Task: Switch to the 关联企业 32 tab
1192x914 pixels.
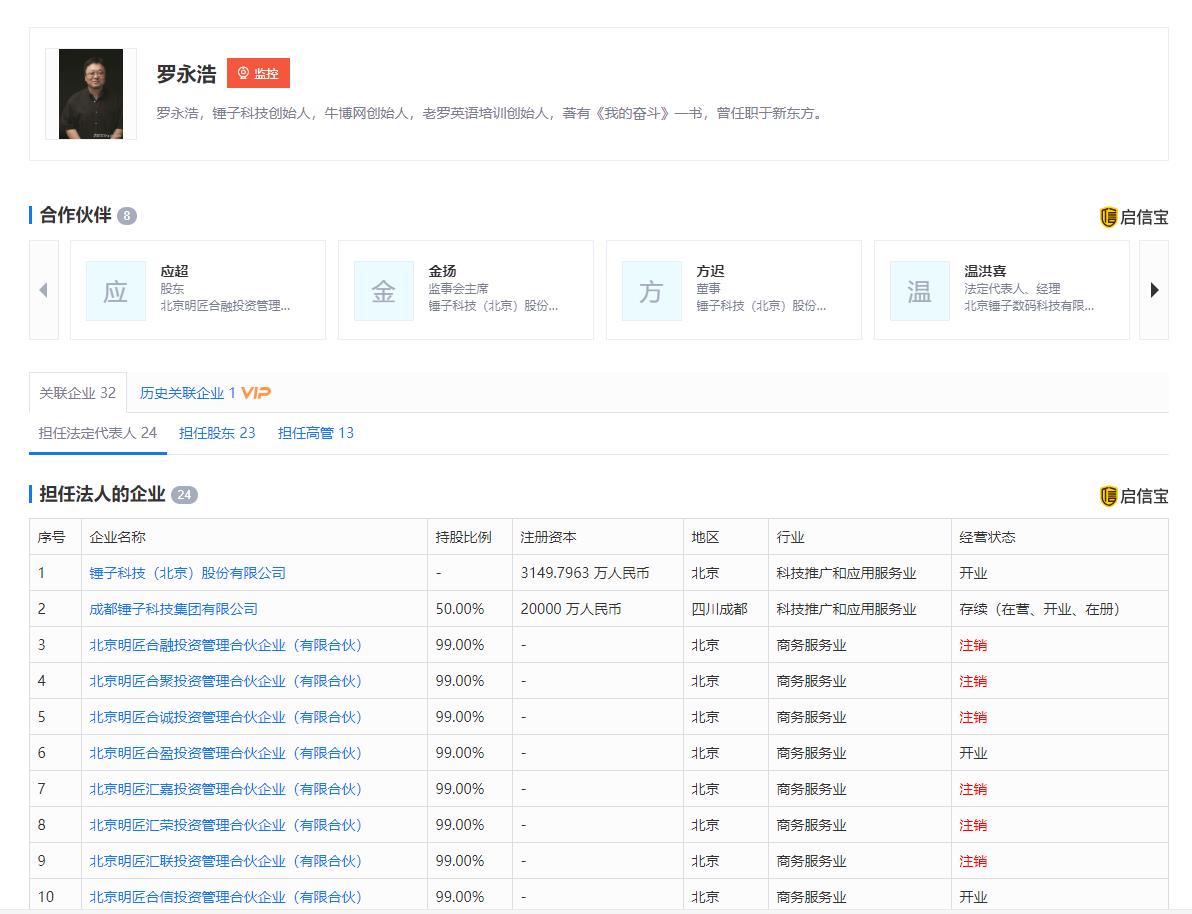Action: click(78, 393)
